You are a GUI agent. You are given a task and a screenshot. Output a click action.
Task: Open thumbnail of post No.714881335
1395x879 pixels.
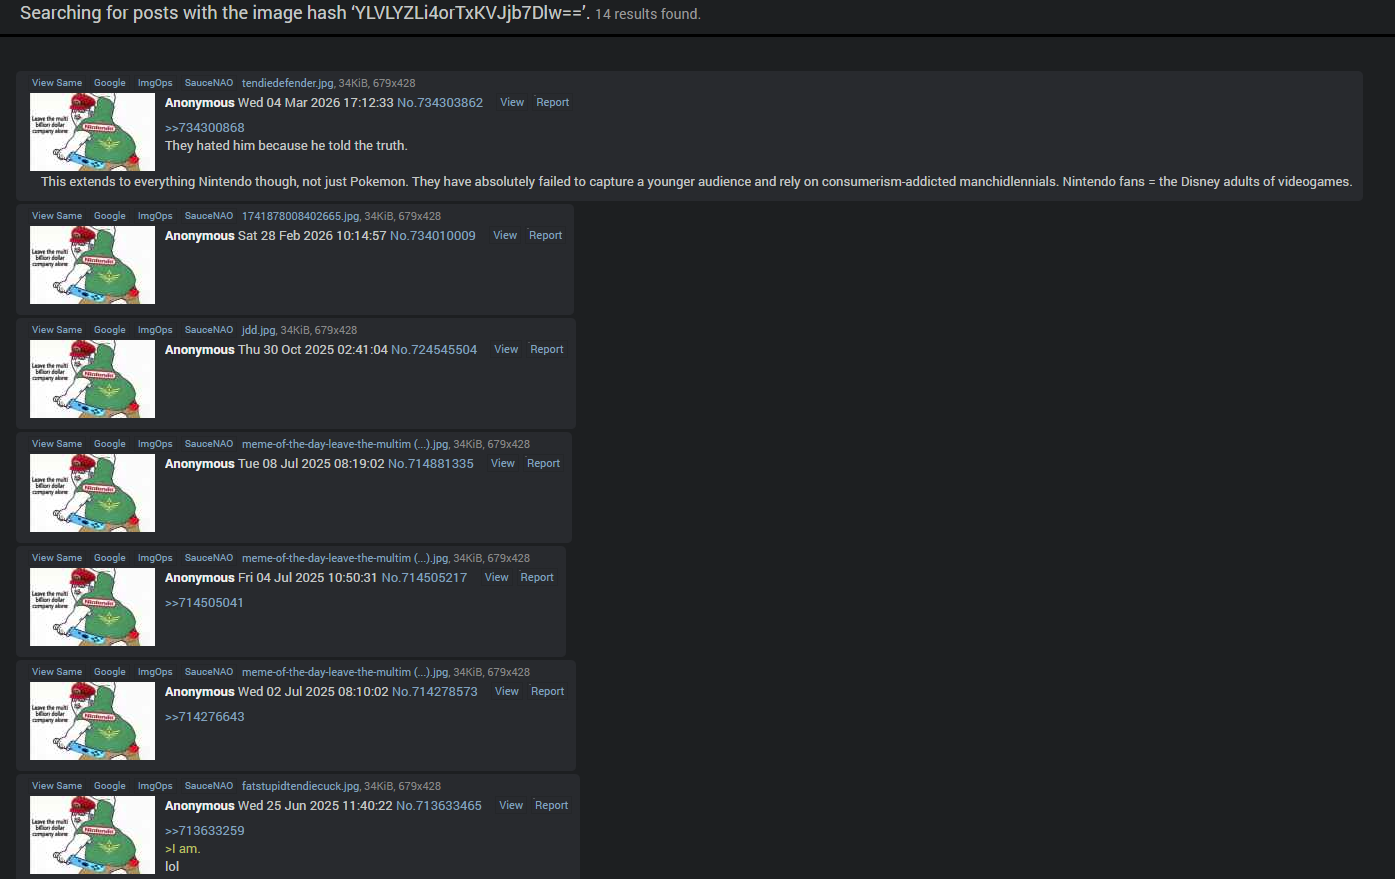click(92, 493)
